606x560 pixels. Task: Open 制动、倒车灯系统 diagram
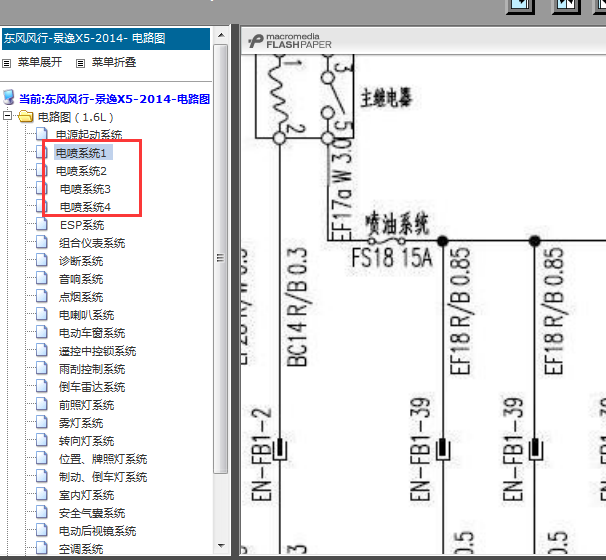[103, 477]
